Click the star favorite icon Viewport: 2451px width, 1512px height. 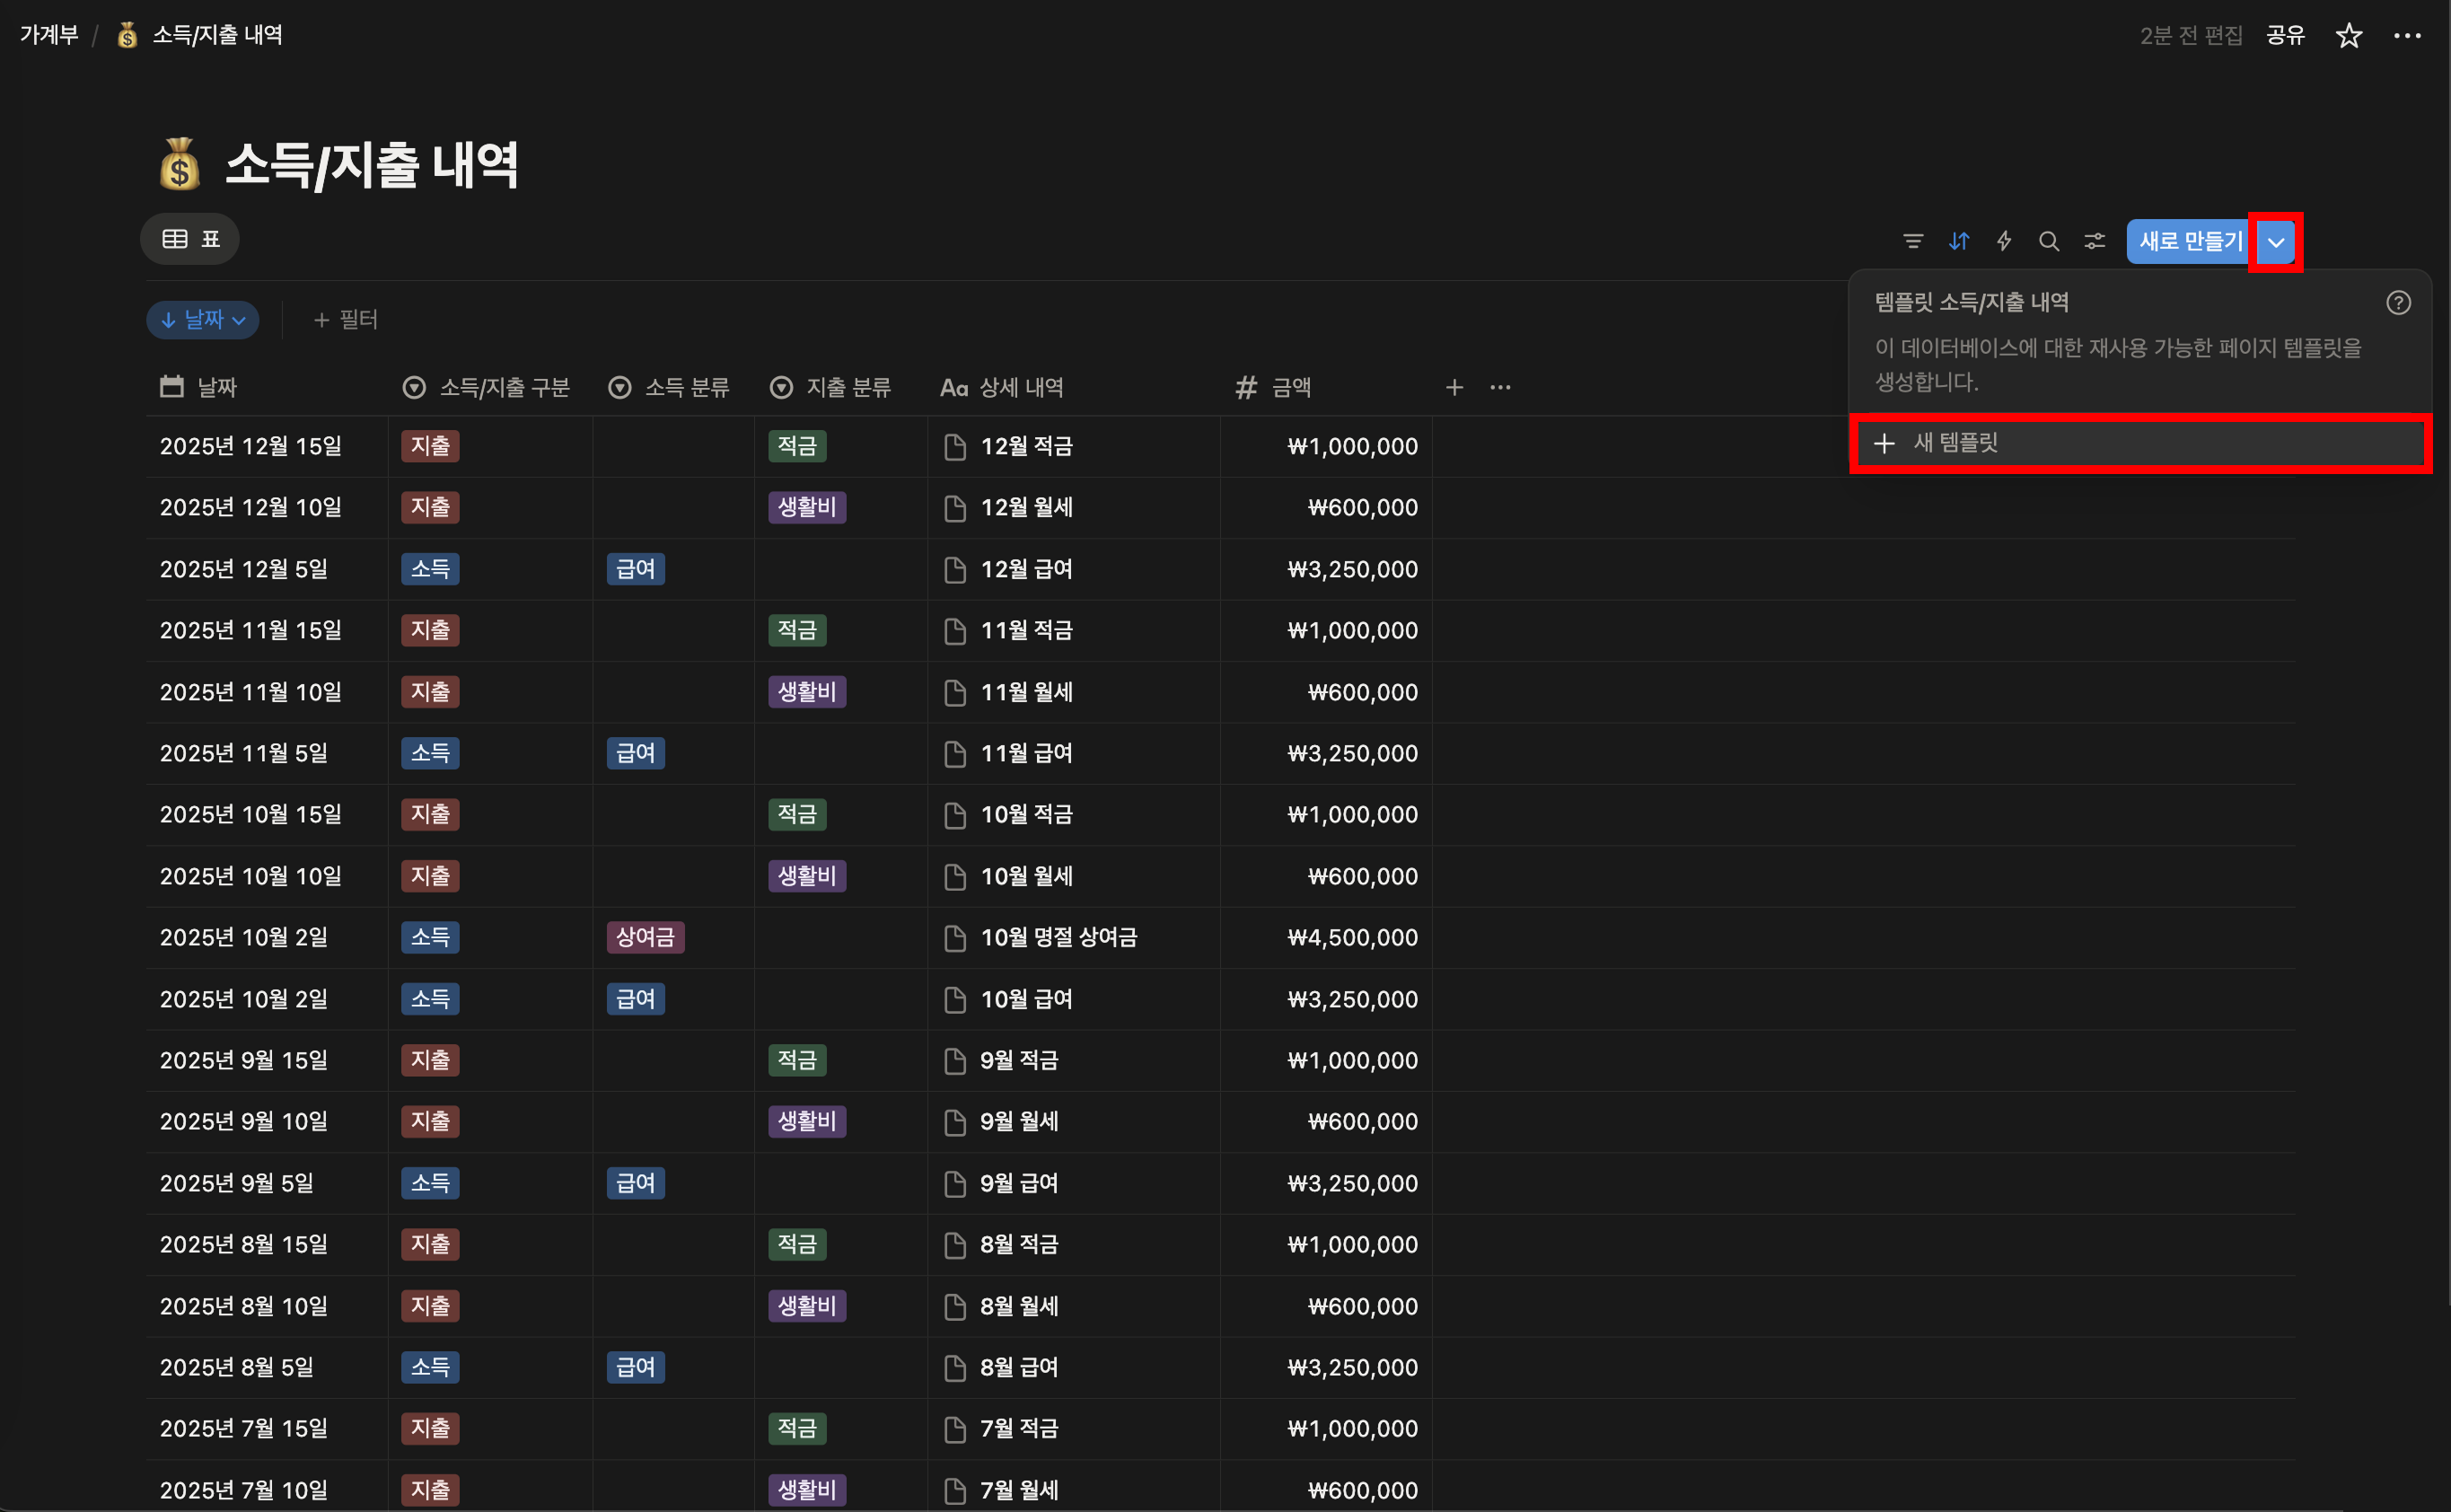[2348, 36]
